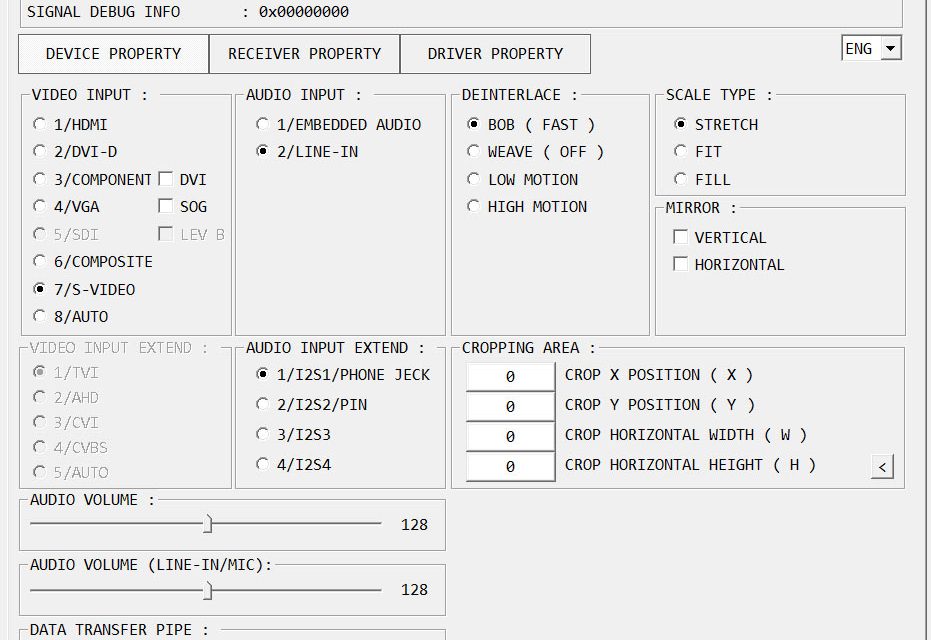Select 1/EMBEDDED AUDIO input
Image resolution: width=931 pixels, height=640 pixels.
pyautogui.click(x=262, y=125)
